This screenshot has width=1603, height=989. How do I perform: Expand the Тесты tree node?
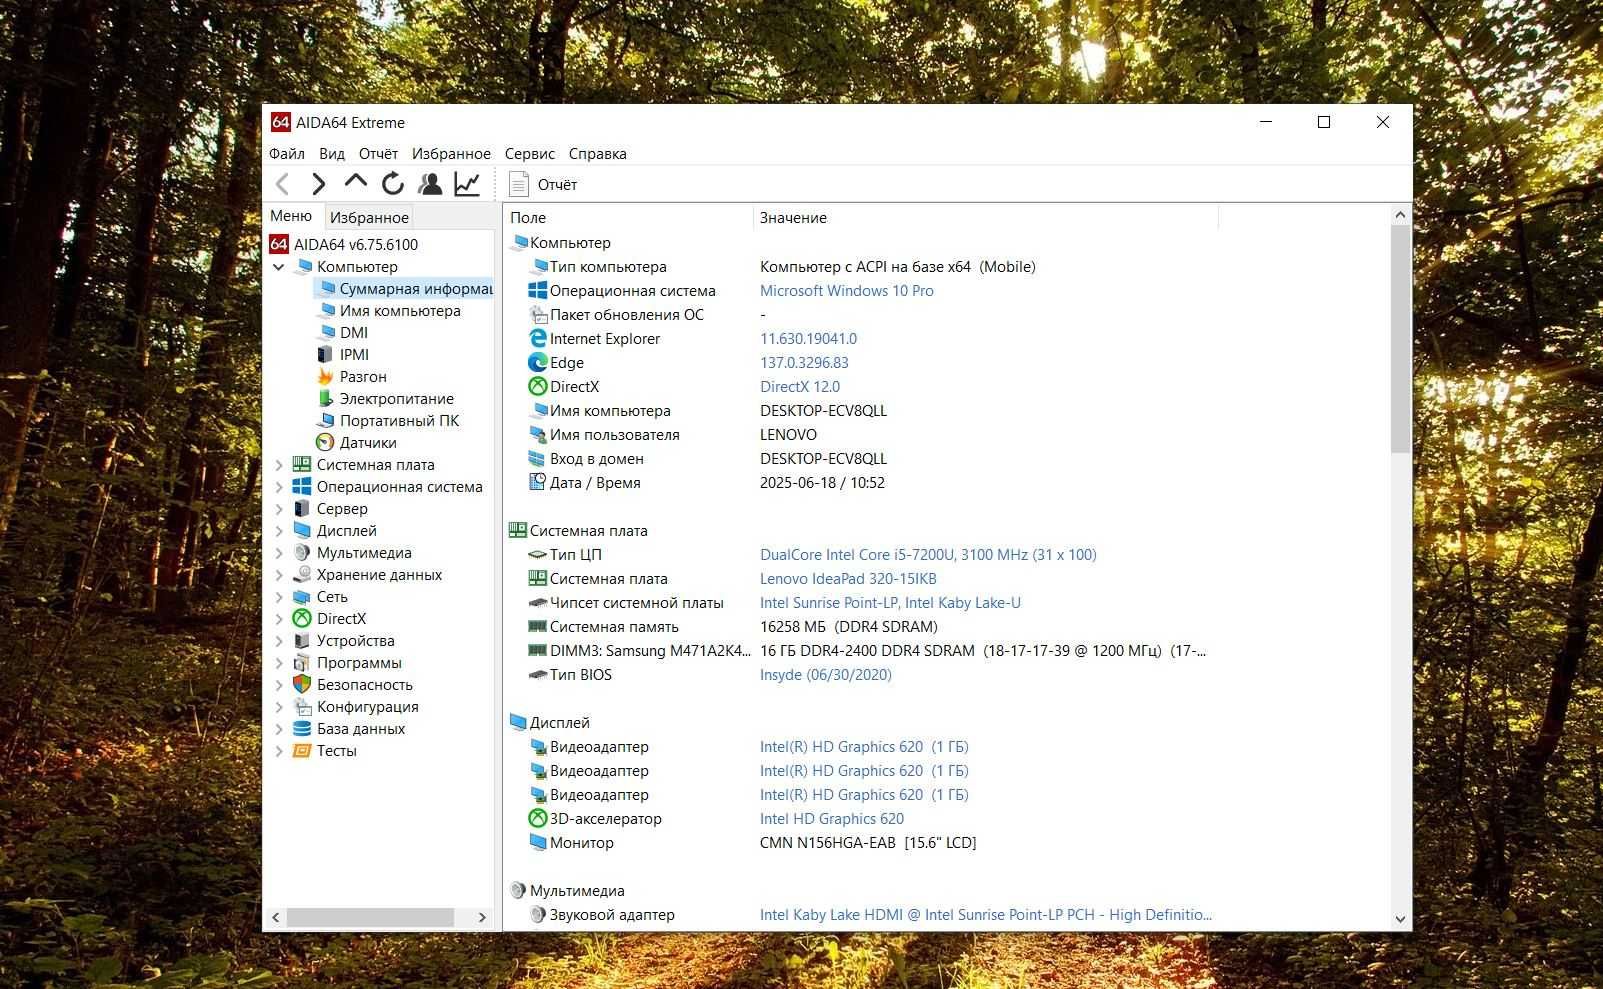click(x=279, y=751)
